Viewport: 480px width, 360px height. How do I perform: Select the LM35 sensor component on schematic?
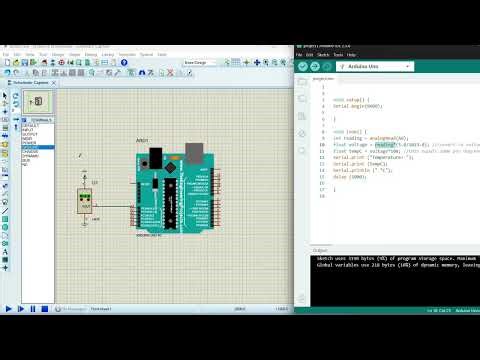85,201
